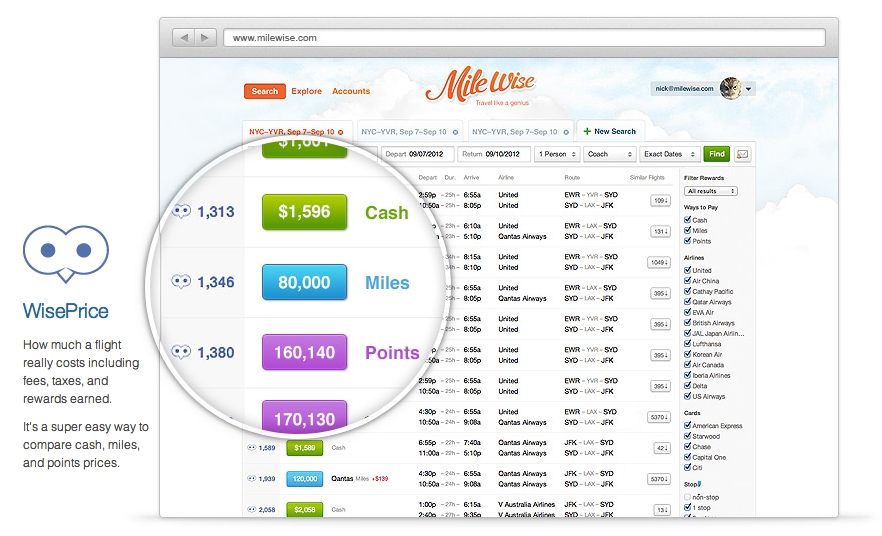Uncheck the Cash way to pay
This screenshot has width=882, height=536.
coord(687,219)
